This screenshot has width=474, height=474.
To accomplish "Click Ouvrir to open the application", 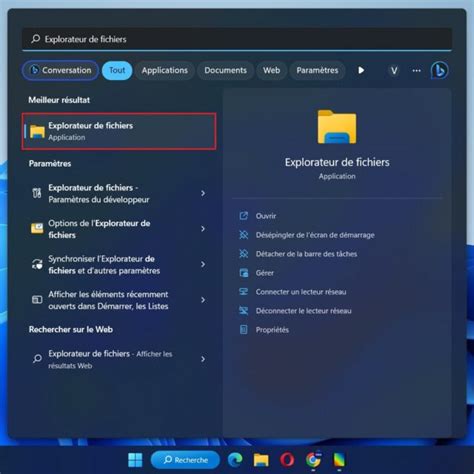I will pyautogui.click(x=266, y=216).
